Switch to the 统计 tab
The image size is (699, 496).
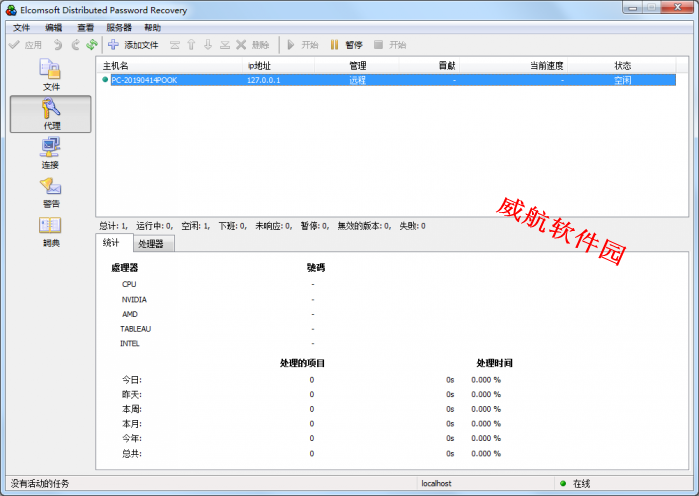[114, 242]
